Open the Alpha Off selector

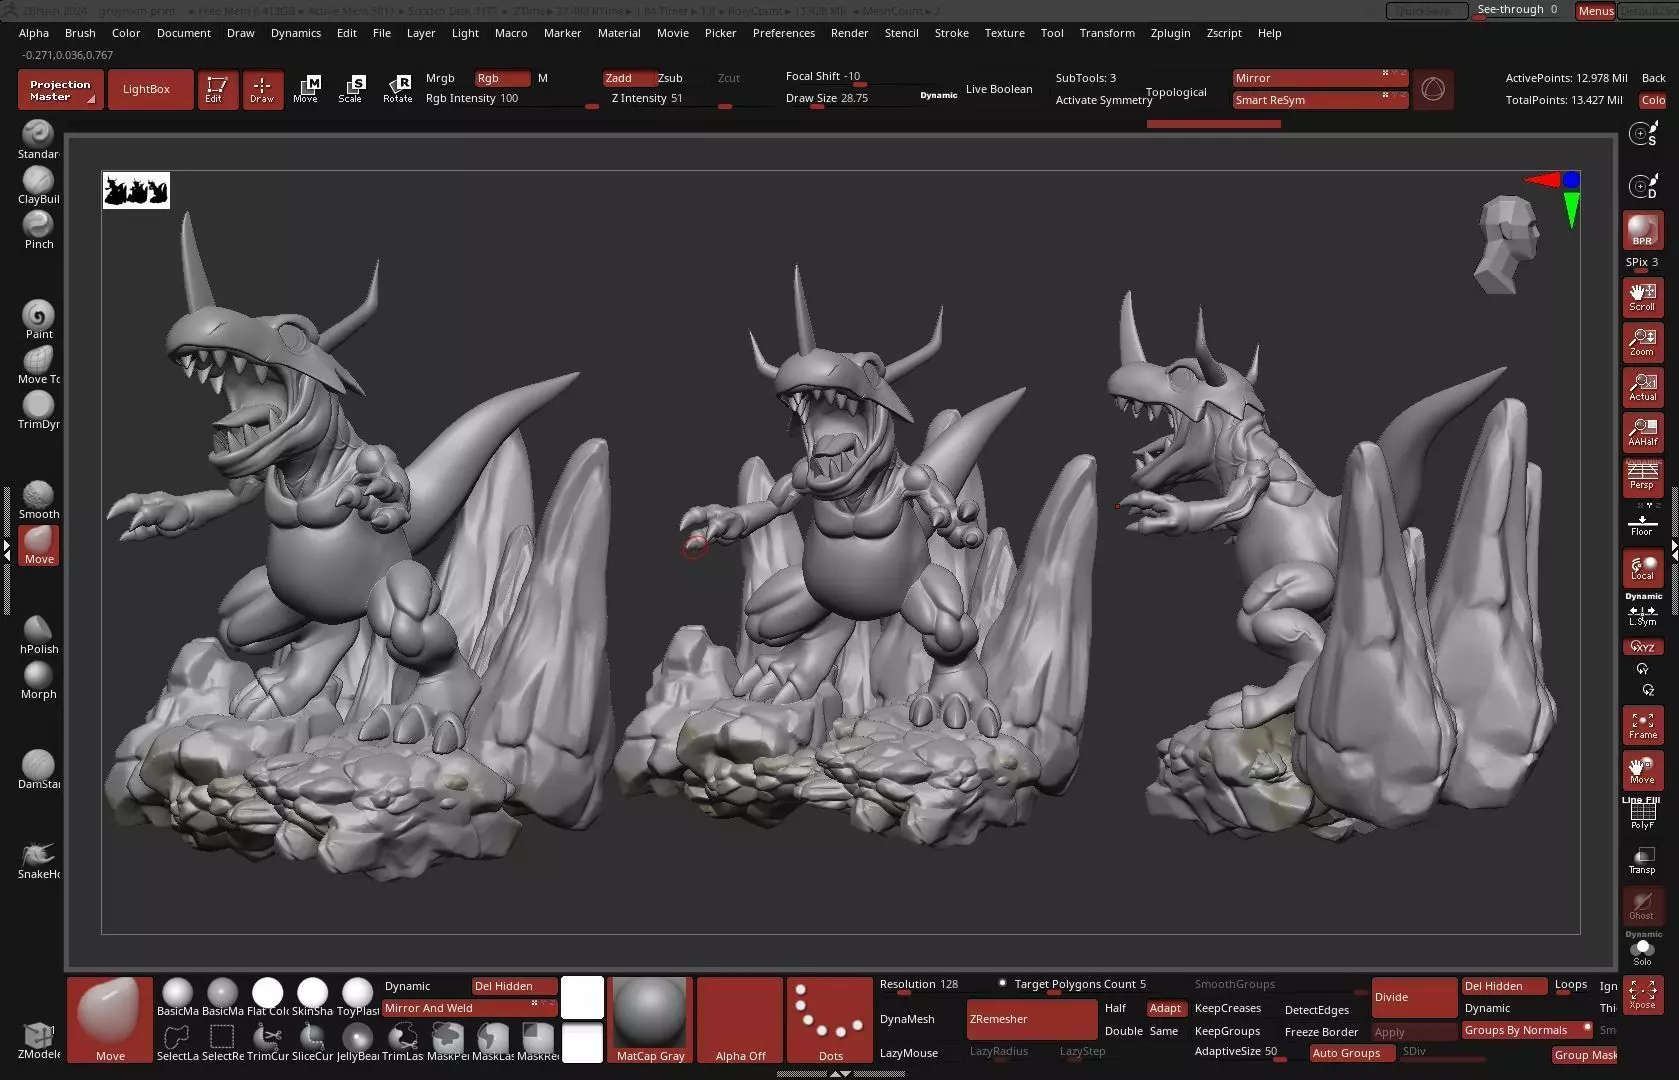[x=740, y=1019]
